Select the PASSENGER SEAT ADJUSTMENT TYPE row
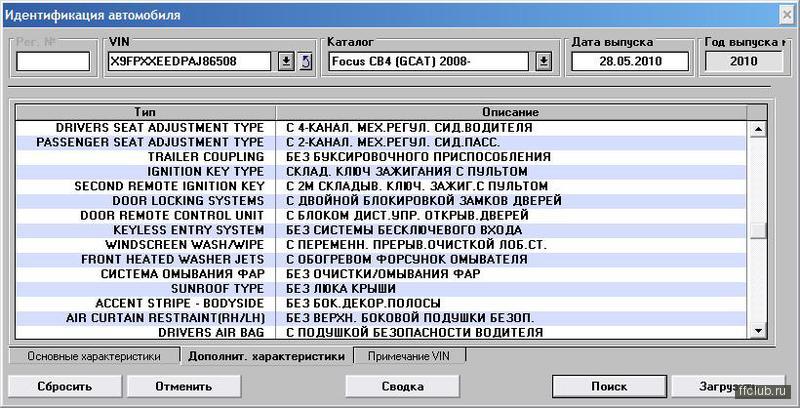Viewport: 800px width, 408px height. point(381,142)
